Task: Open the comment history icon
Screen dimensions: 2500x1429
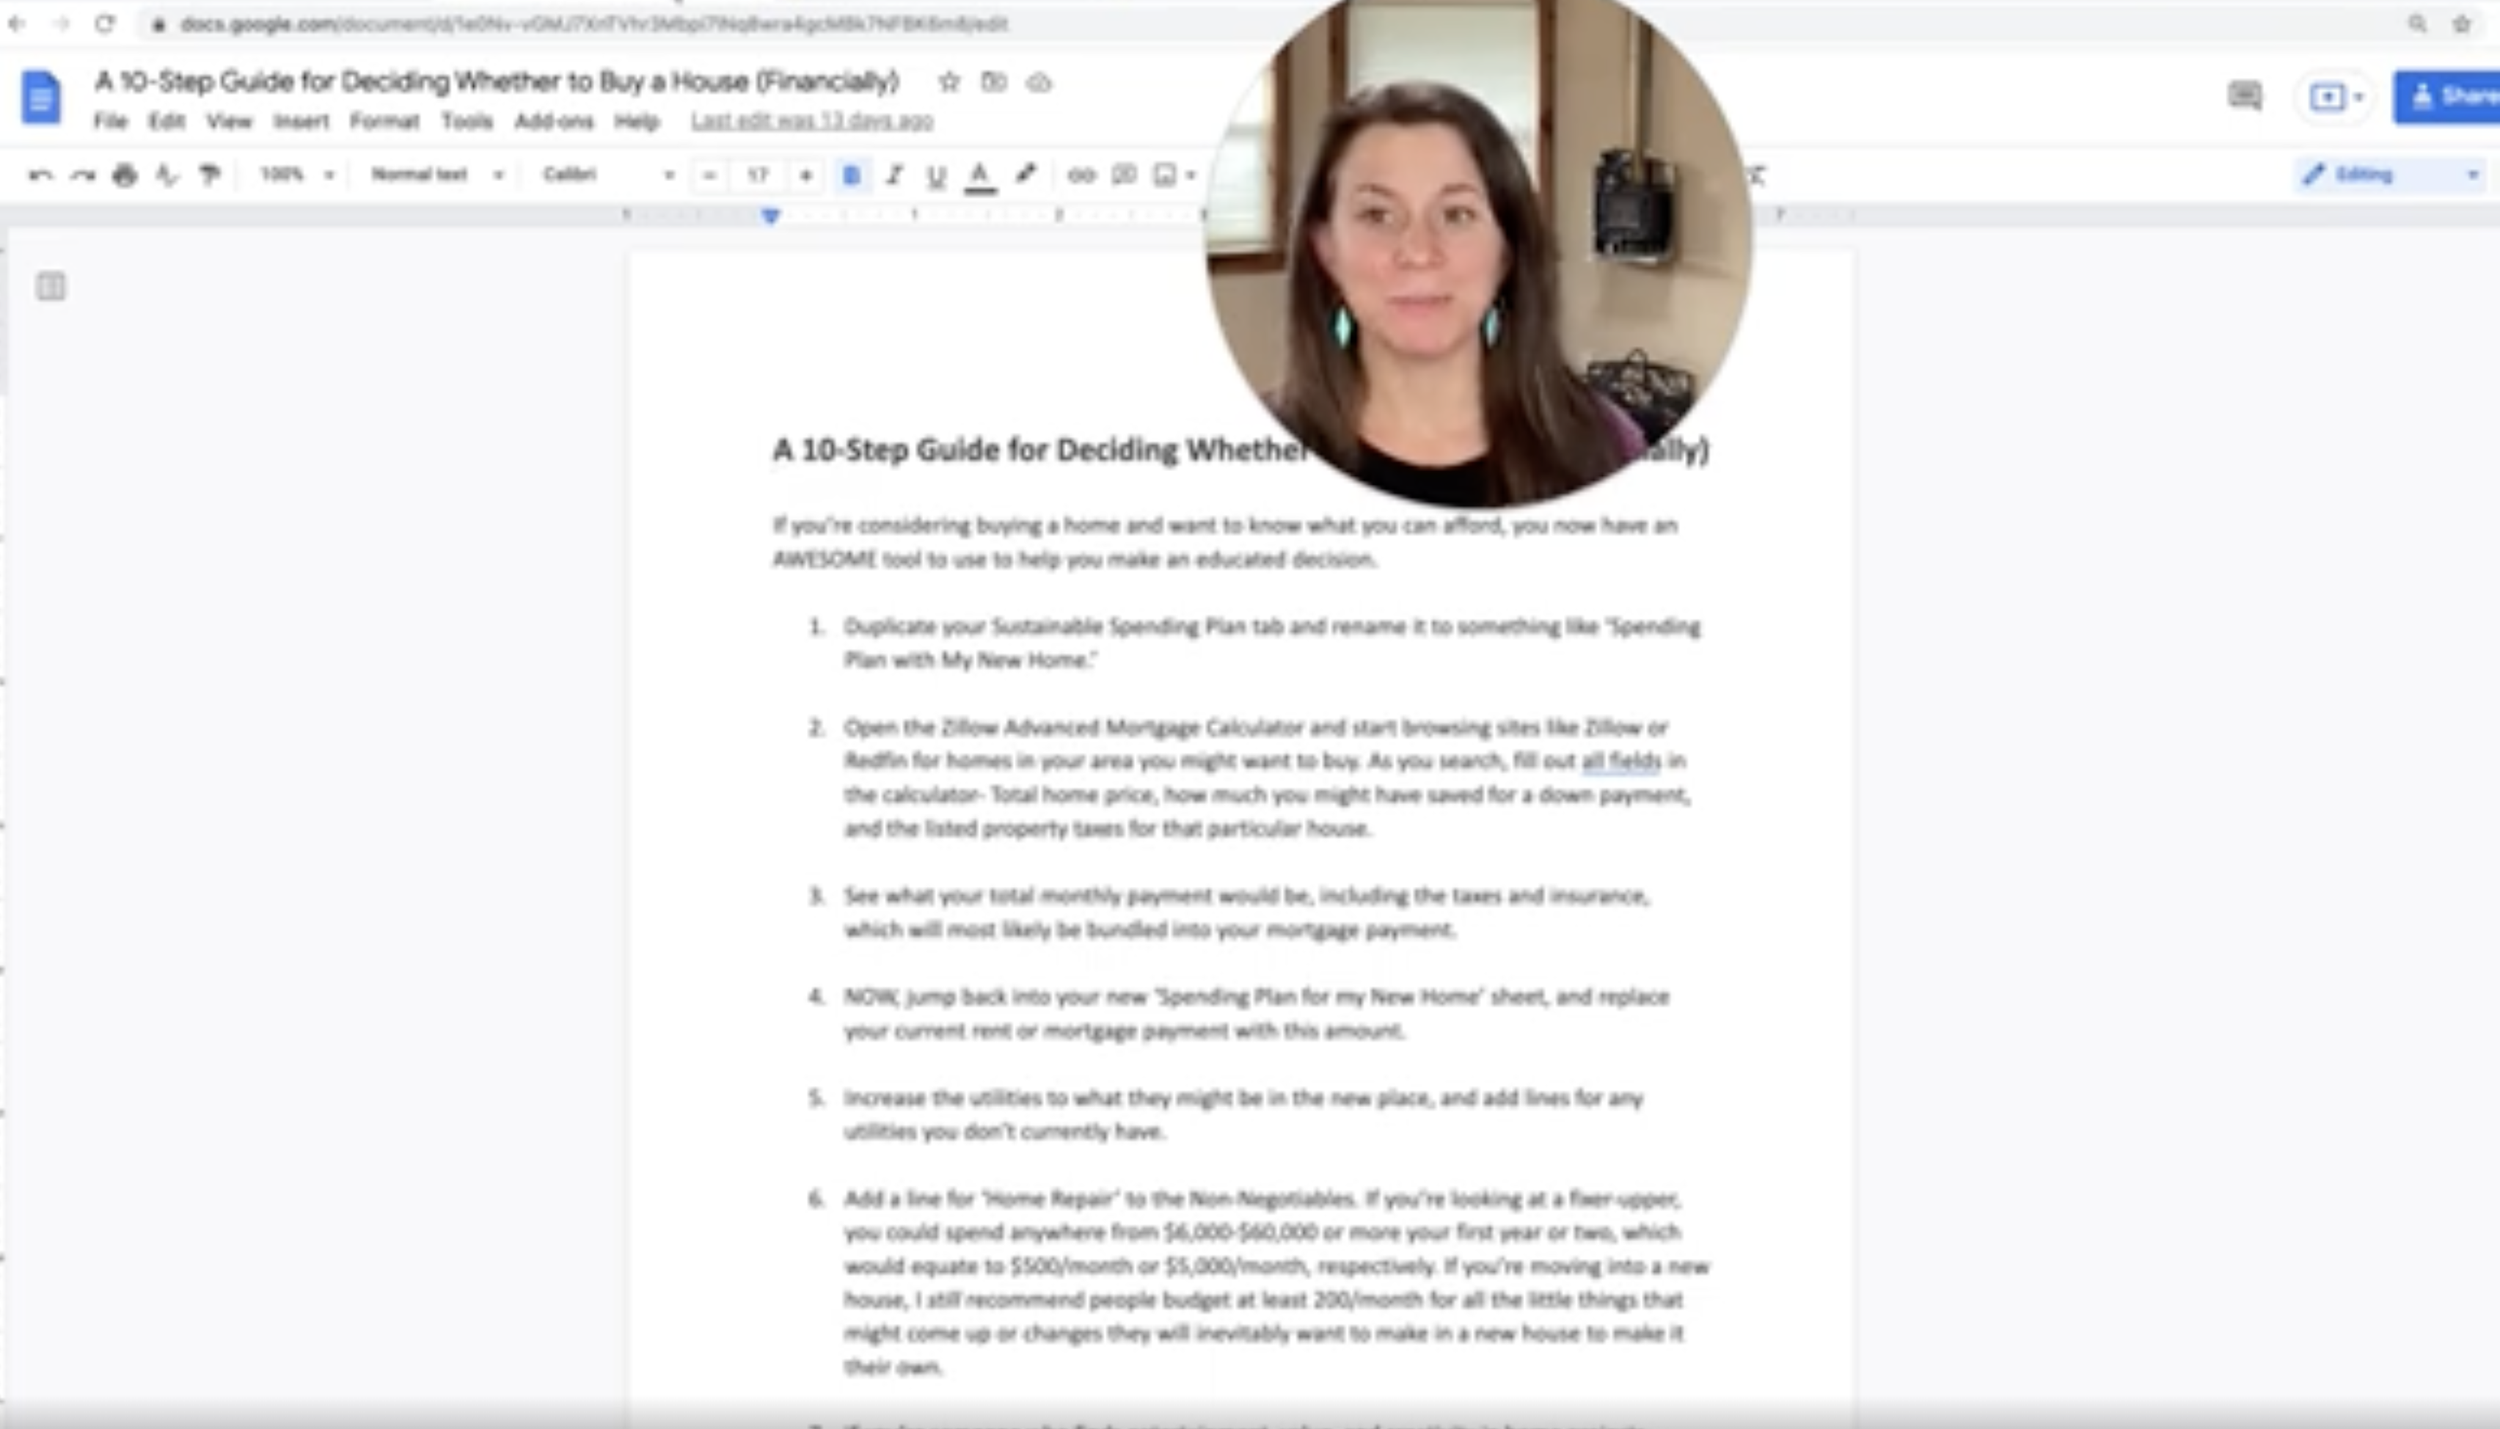Action: [x=2244, y=96]
